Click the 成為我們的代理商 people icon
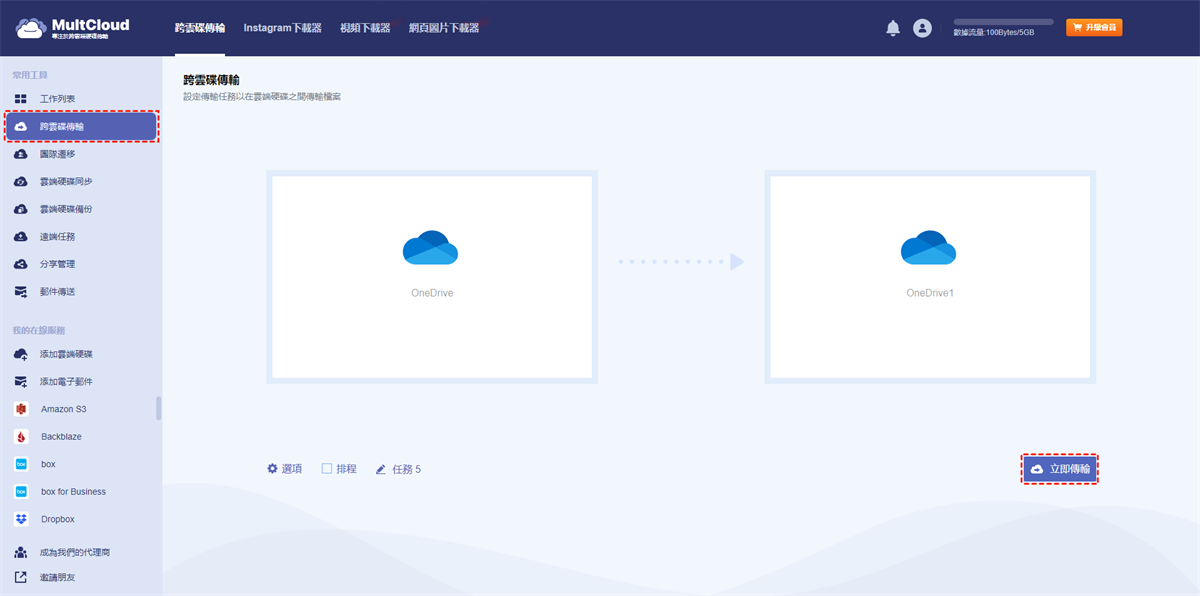The height and width of the screenshot is (596, 1200). tap(21, 552)
